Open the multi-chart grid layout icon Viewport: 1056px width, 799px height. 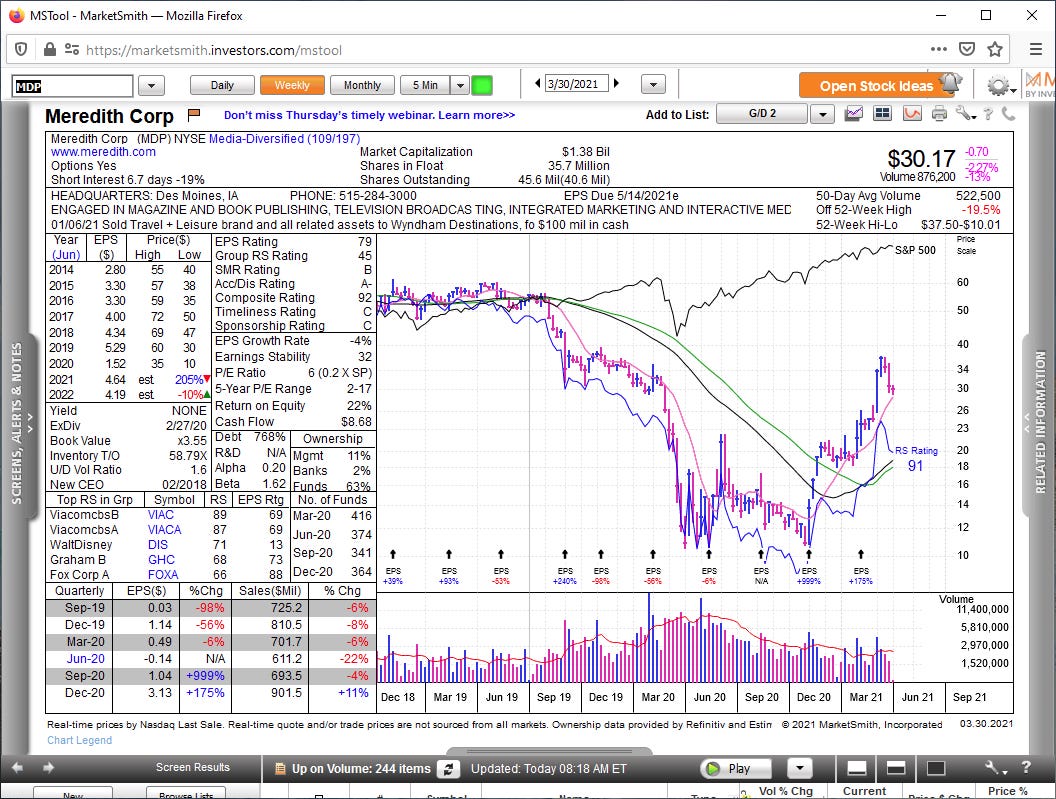[x=882, y=114]
